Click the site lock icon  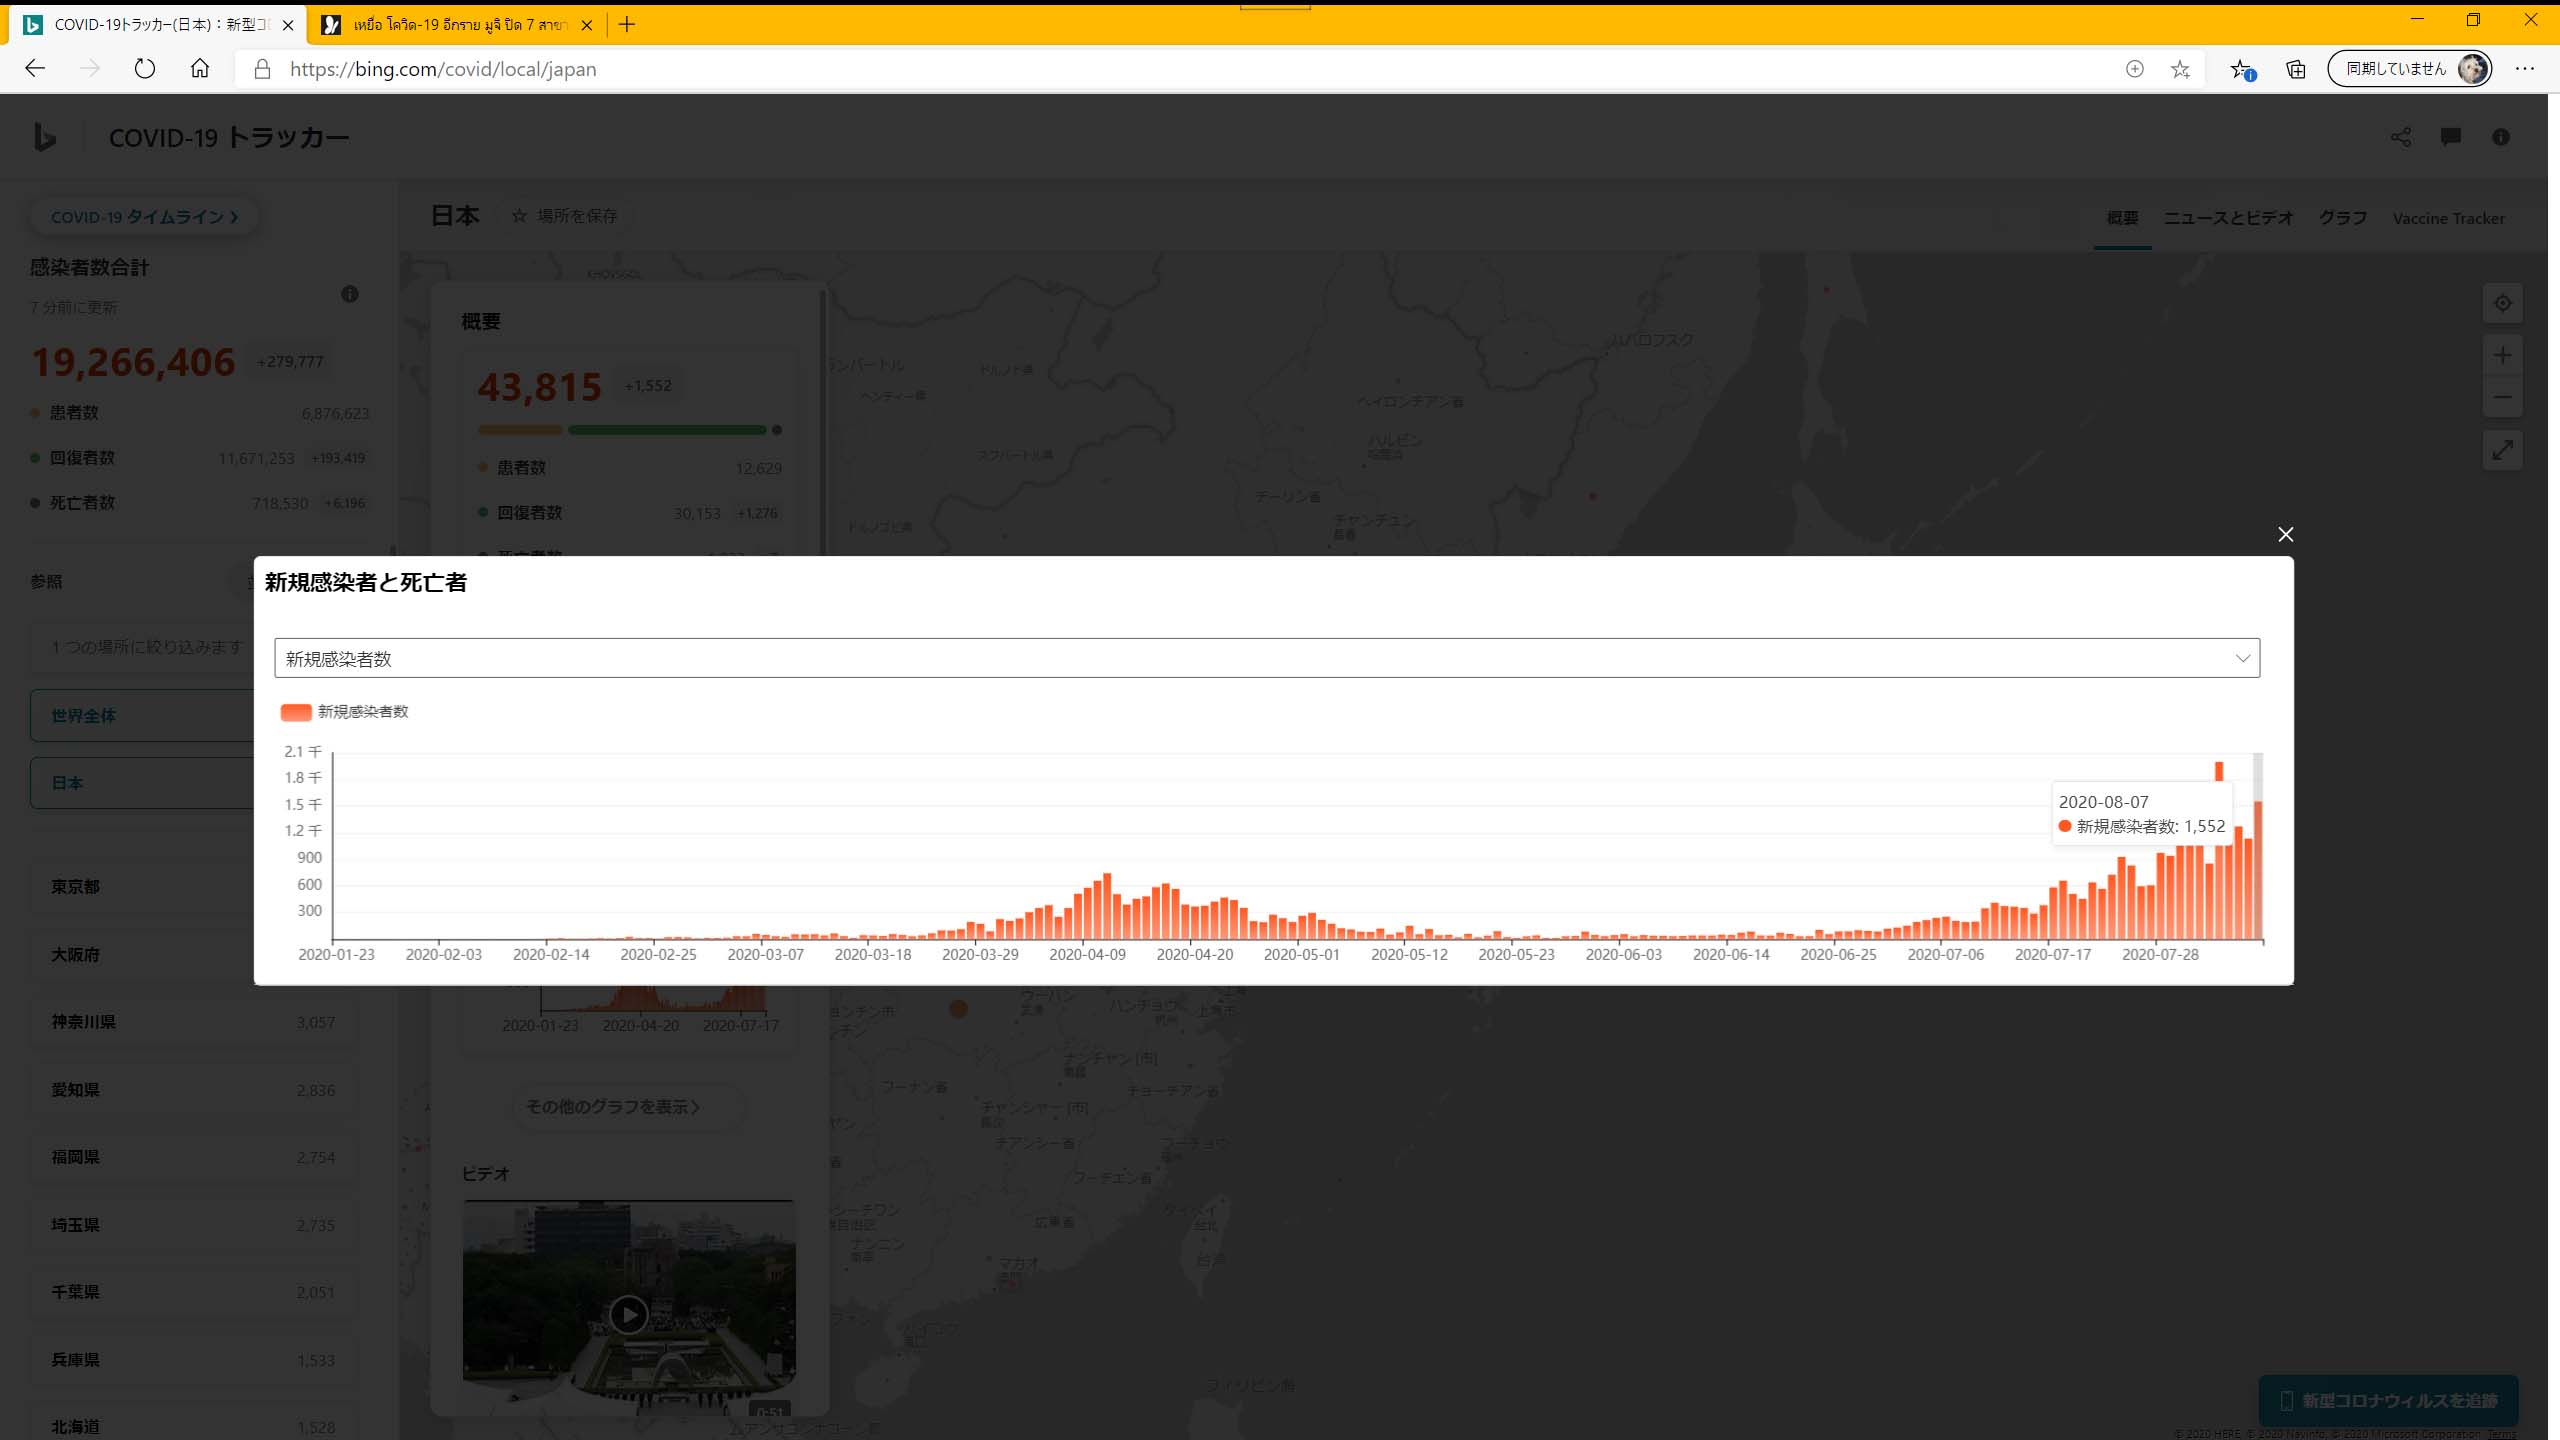(262, 69)
